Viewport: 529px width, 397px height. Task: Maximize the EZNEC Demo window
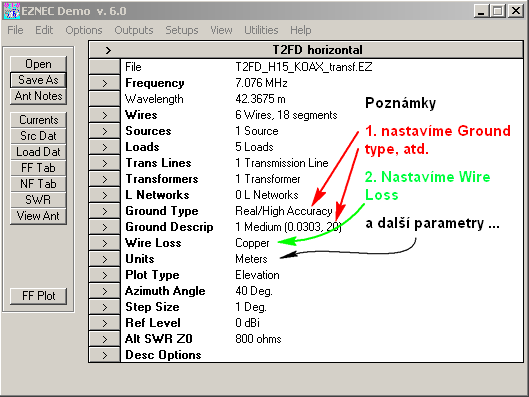[x=498, y=11]
